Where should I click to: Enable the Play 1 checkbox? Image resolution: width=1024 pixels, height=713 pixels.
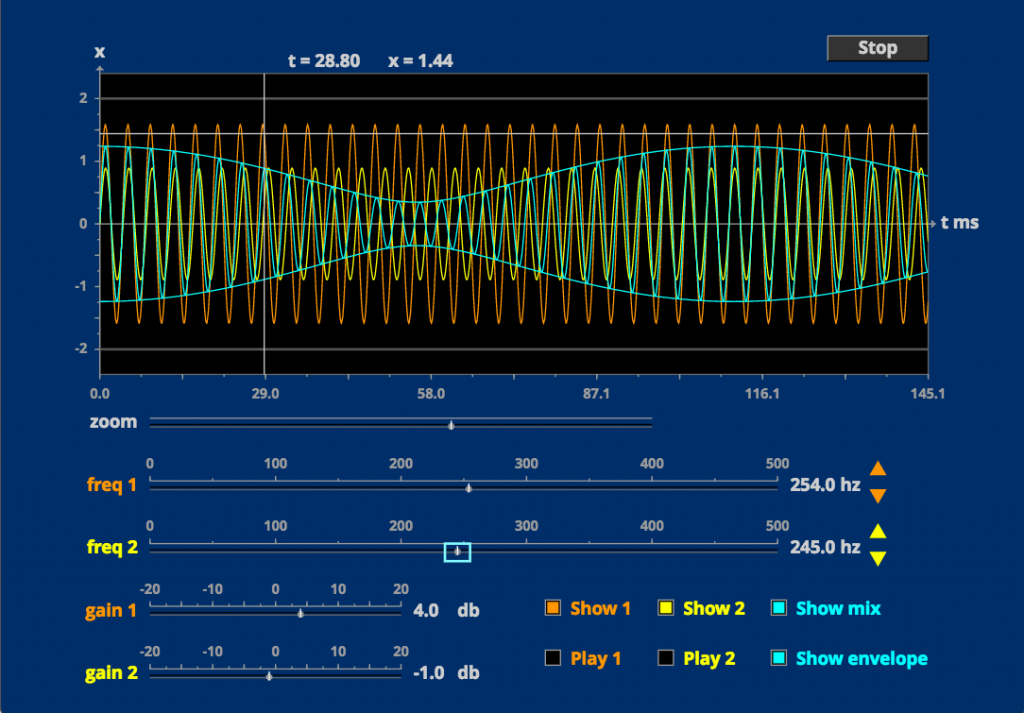pyautogui.click(x=553, y=658)
